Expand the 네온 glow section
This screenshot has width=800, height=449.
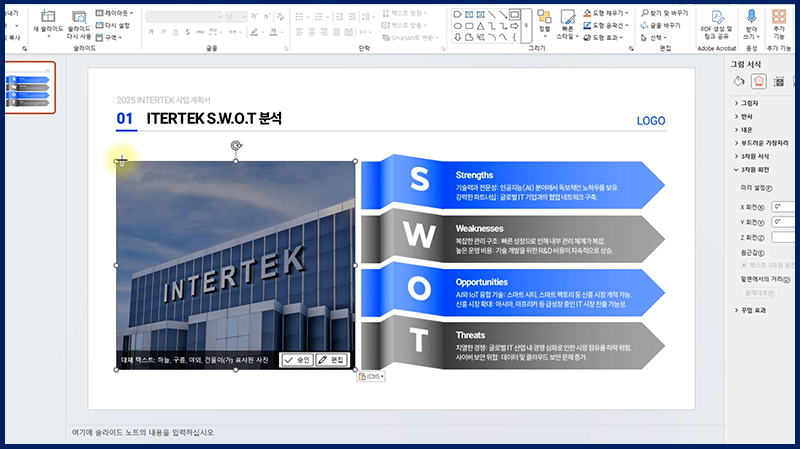743,130
